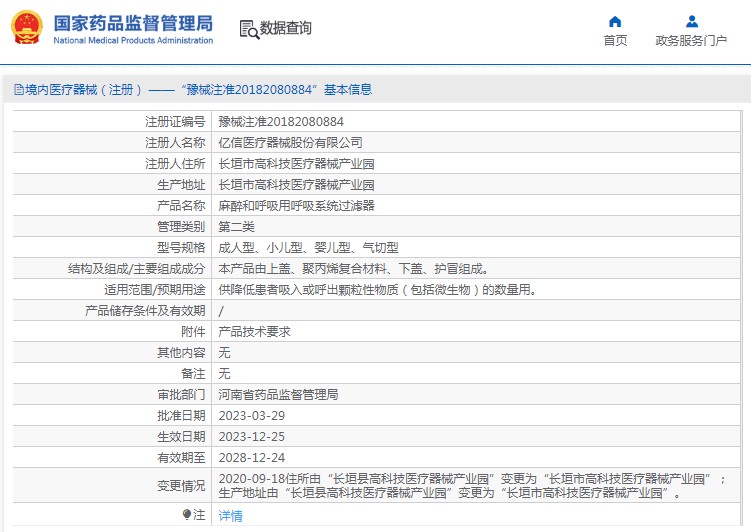Select the 供降低患者吸入 intended use text
This screenshot has width=751, height=532.
(377, 290)
